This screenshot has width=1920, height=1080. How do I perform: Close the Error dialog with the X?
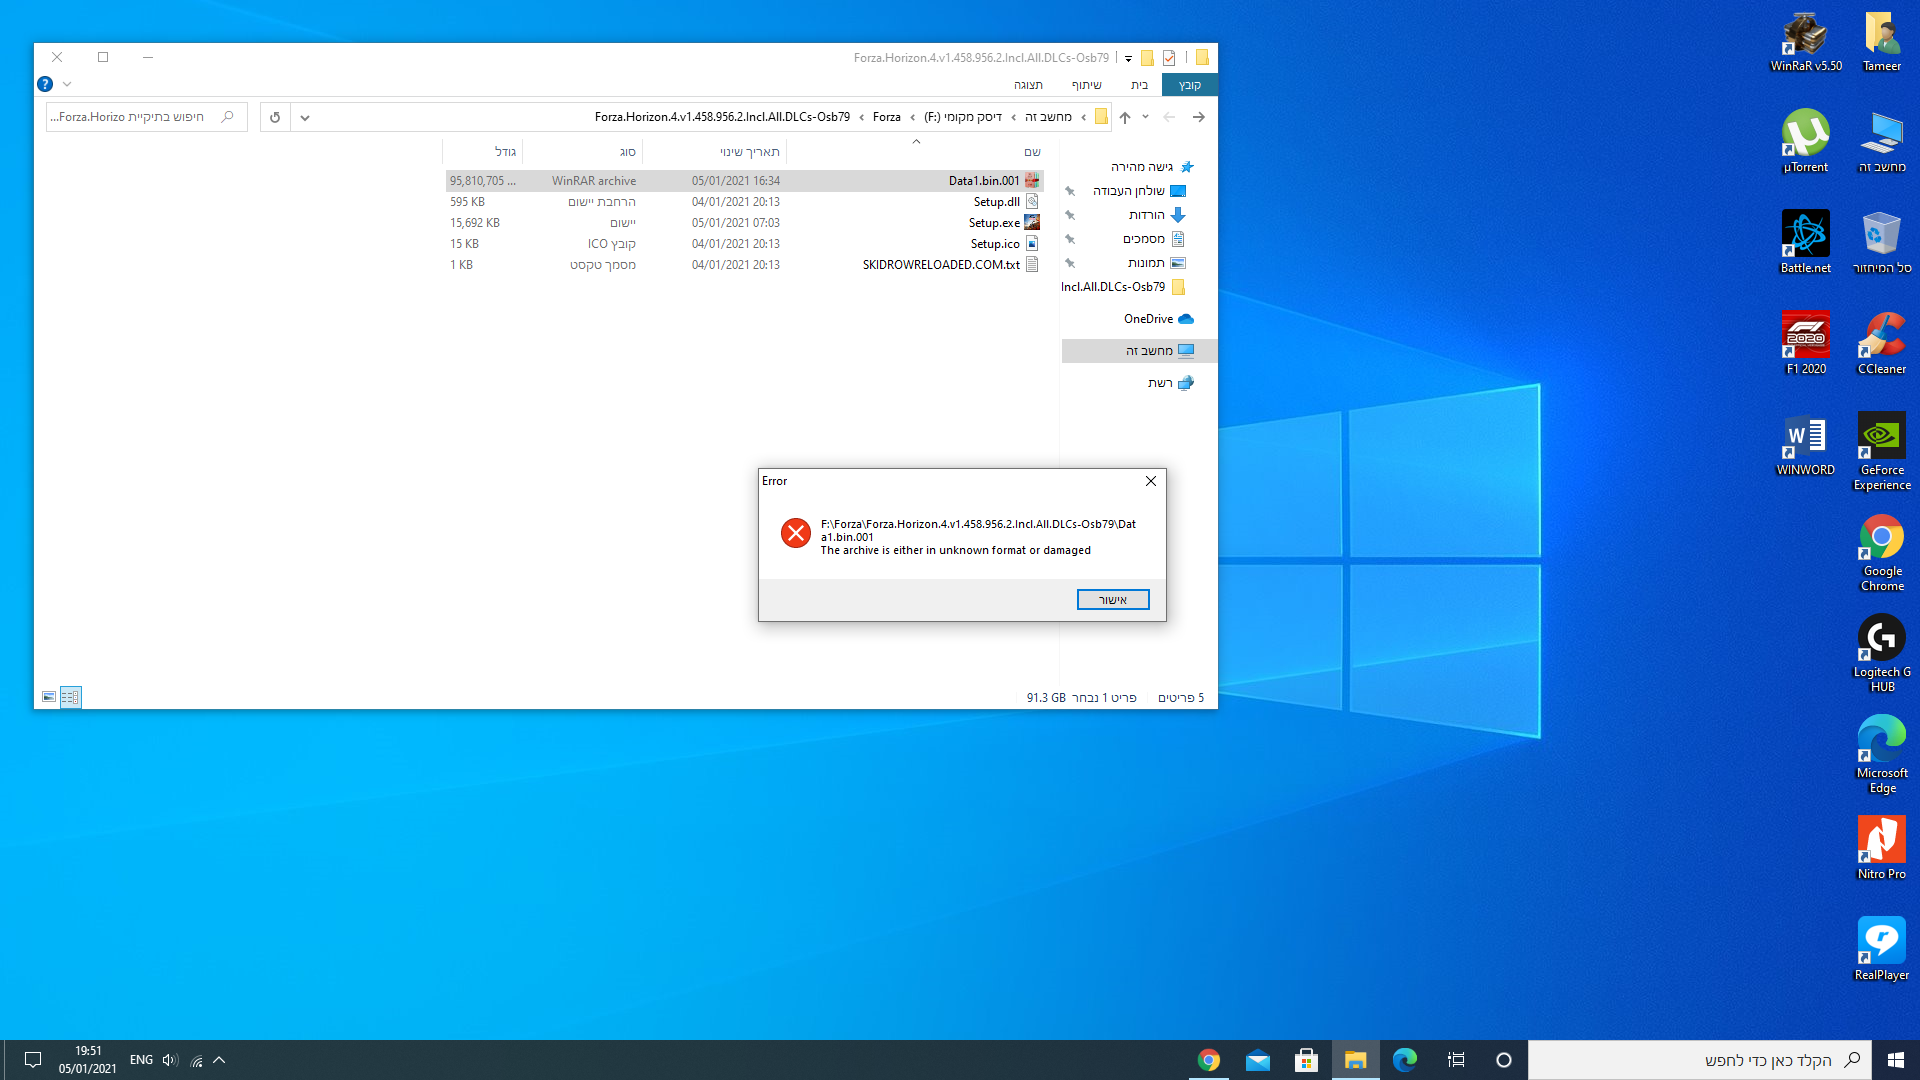(x=1151, y=481)
